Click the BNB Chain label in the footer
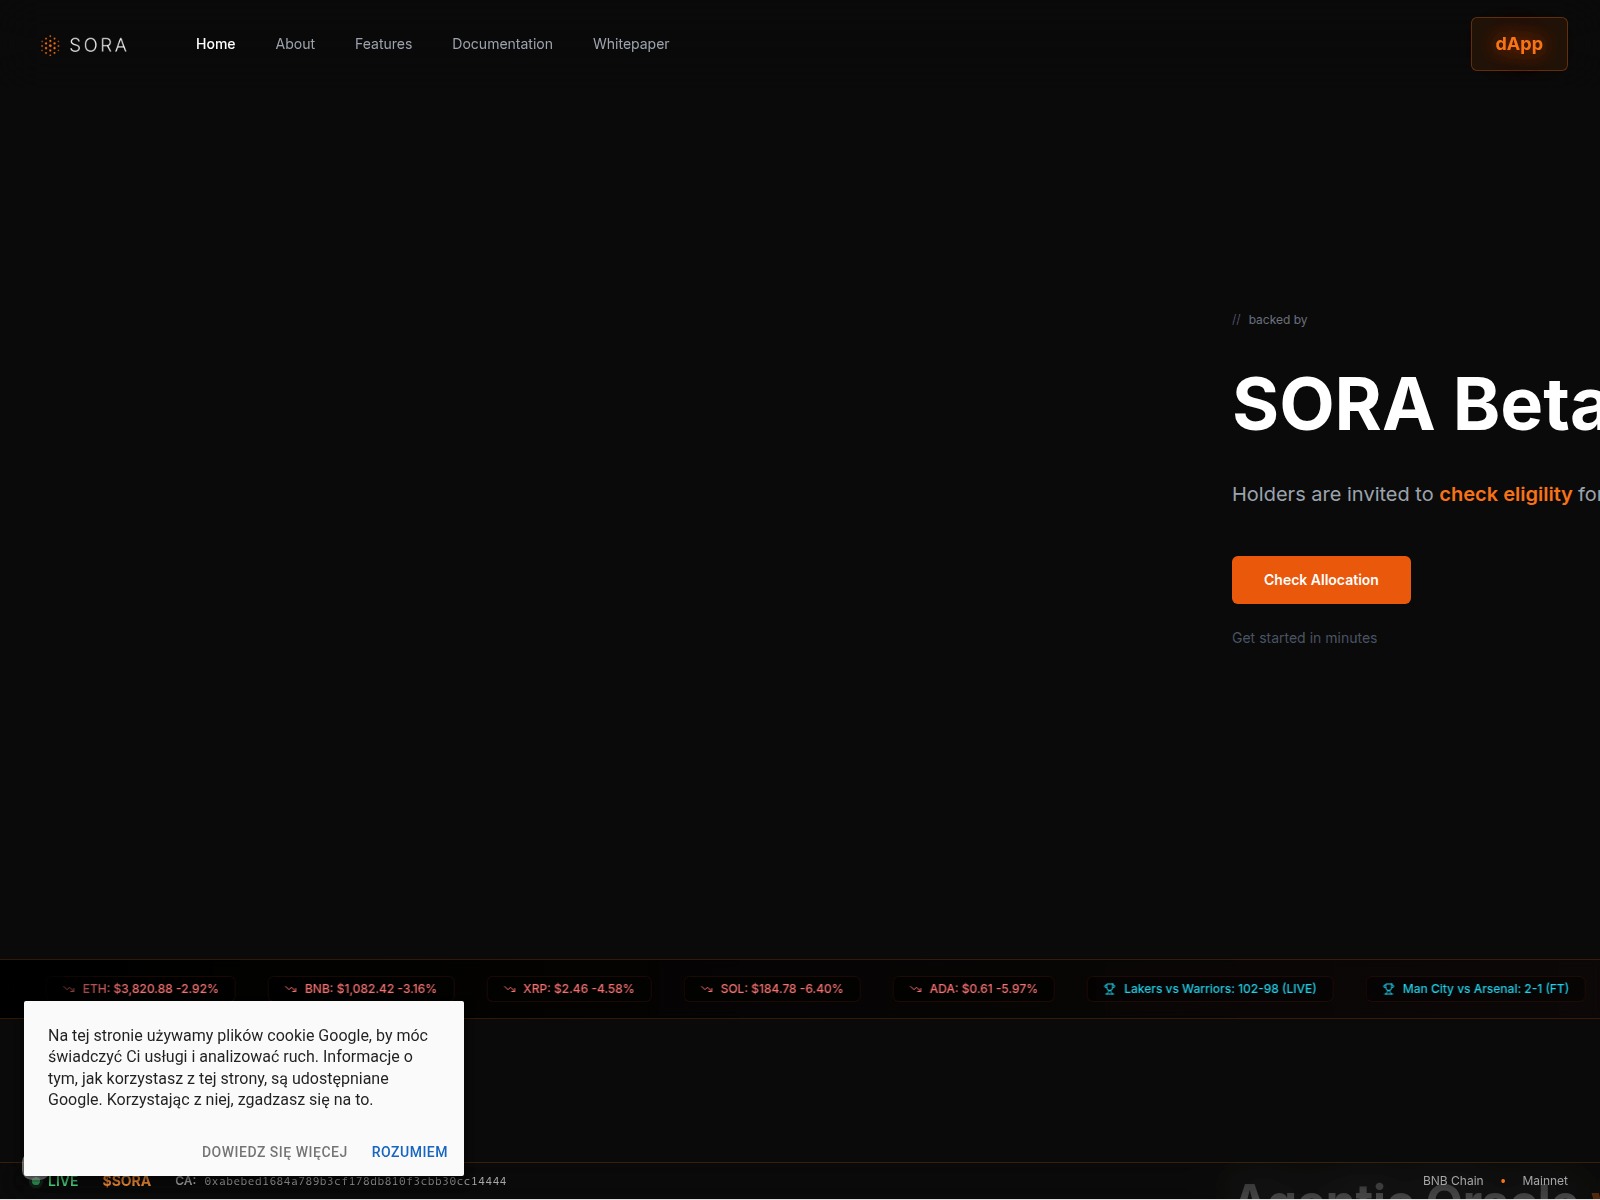1600x1200 pixels. click(1453, 1181)
